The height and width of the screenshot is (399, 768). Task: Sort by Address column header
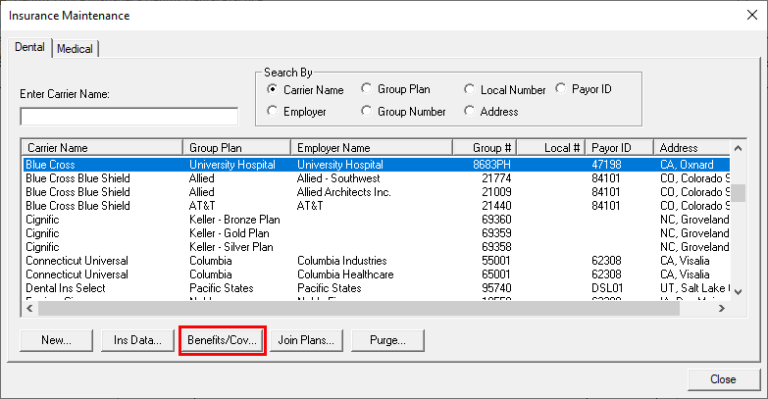692,148
